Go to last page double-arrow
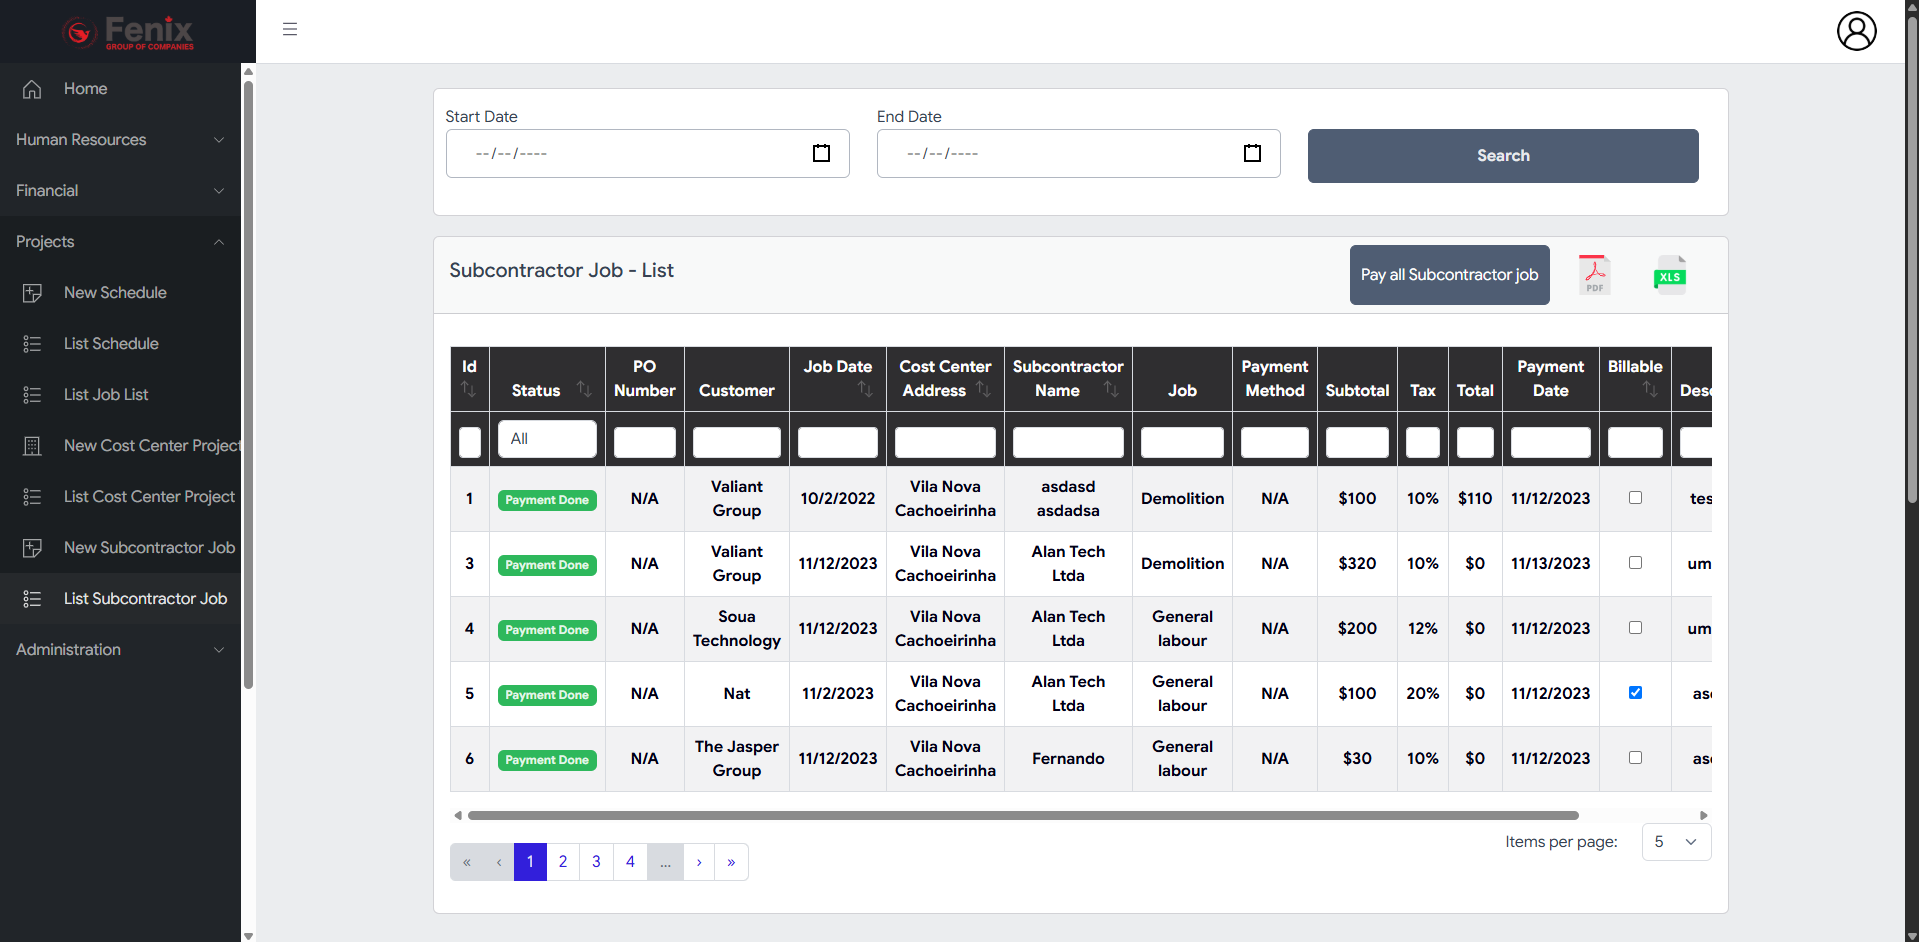Screen dimensions: 1919x942 pyautogui.click(x=731, y=862)
